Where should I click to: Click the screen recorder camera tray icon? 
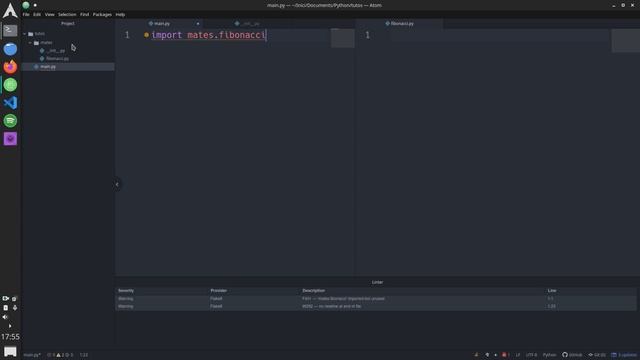[x=5, y=299]
